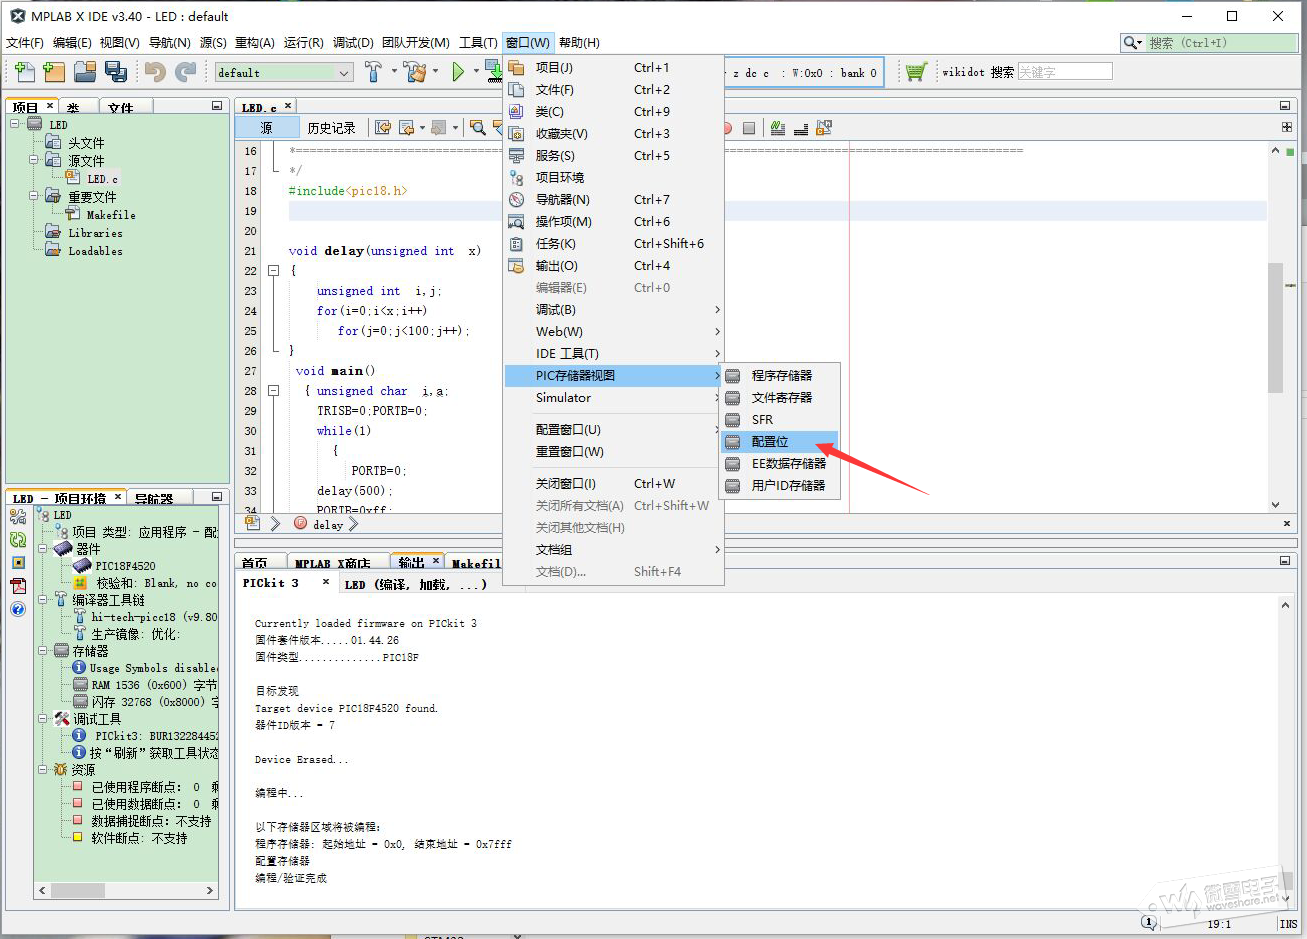Click the shopping cart icon in toolbar
The height and width of the screenshot is (939, 1307).
tap(916, 72)
